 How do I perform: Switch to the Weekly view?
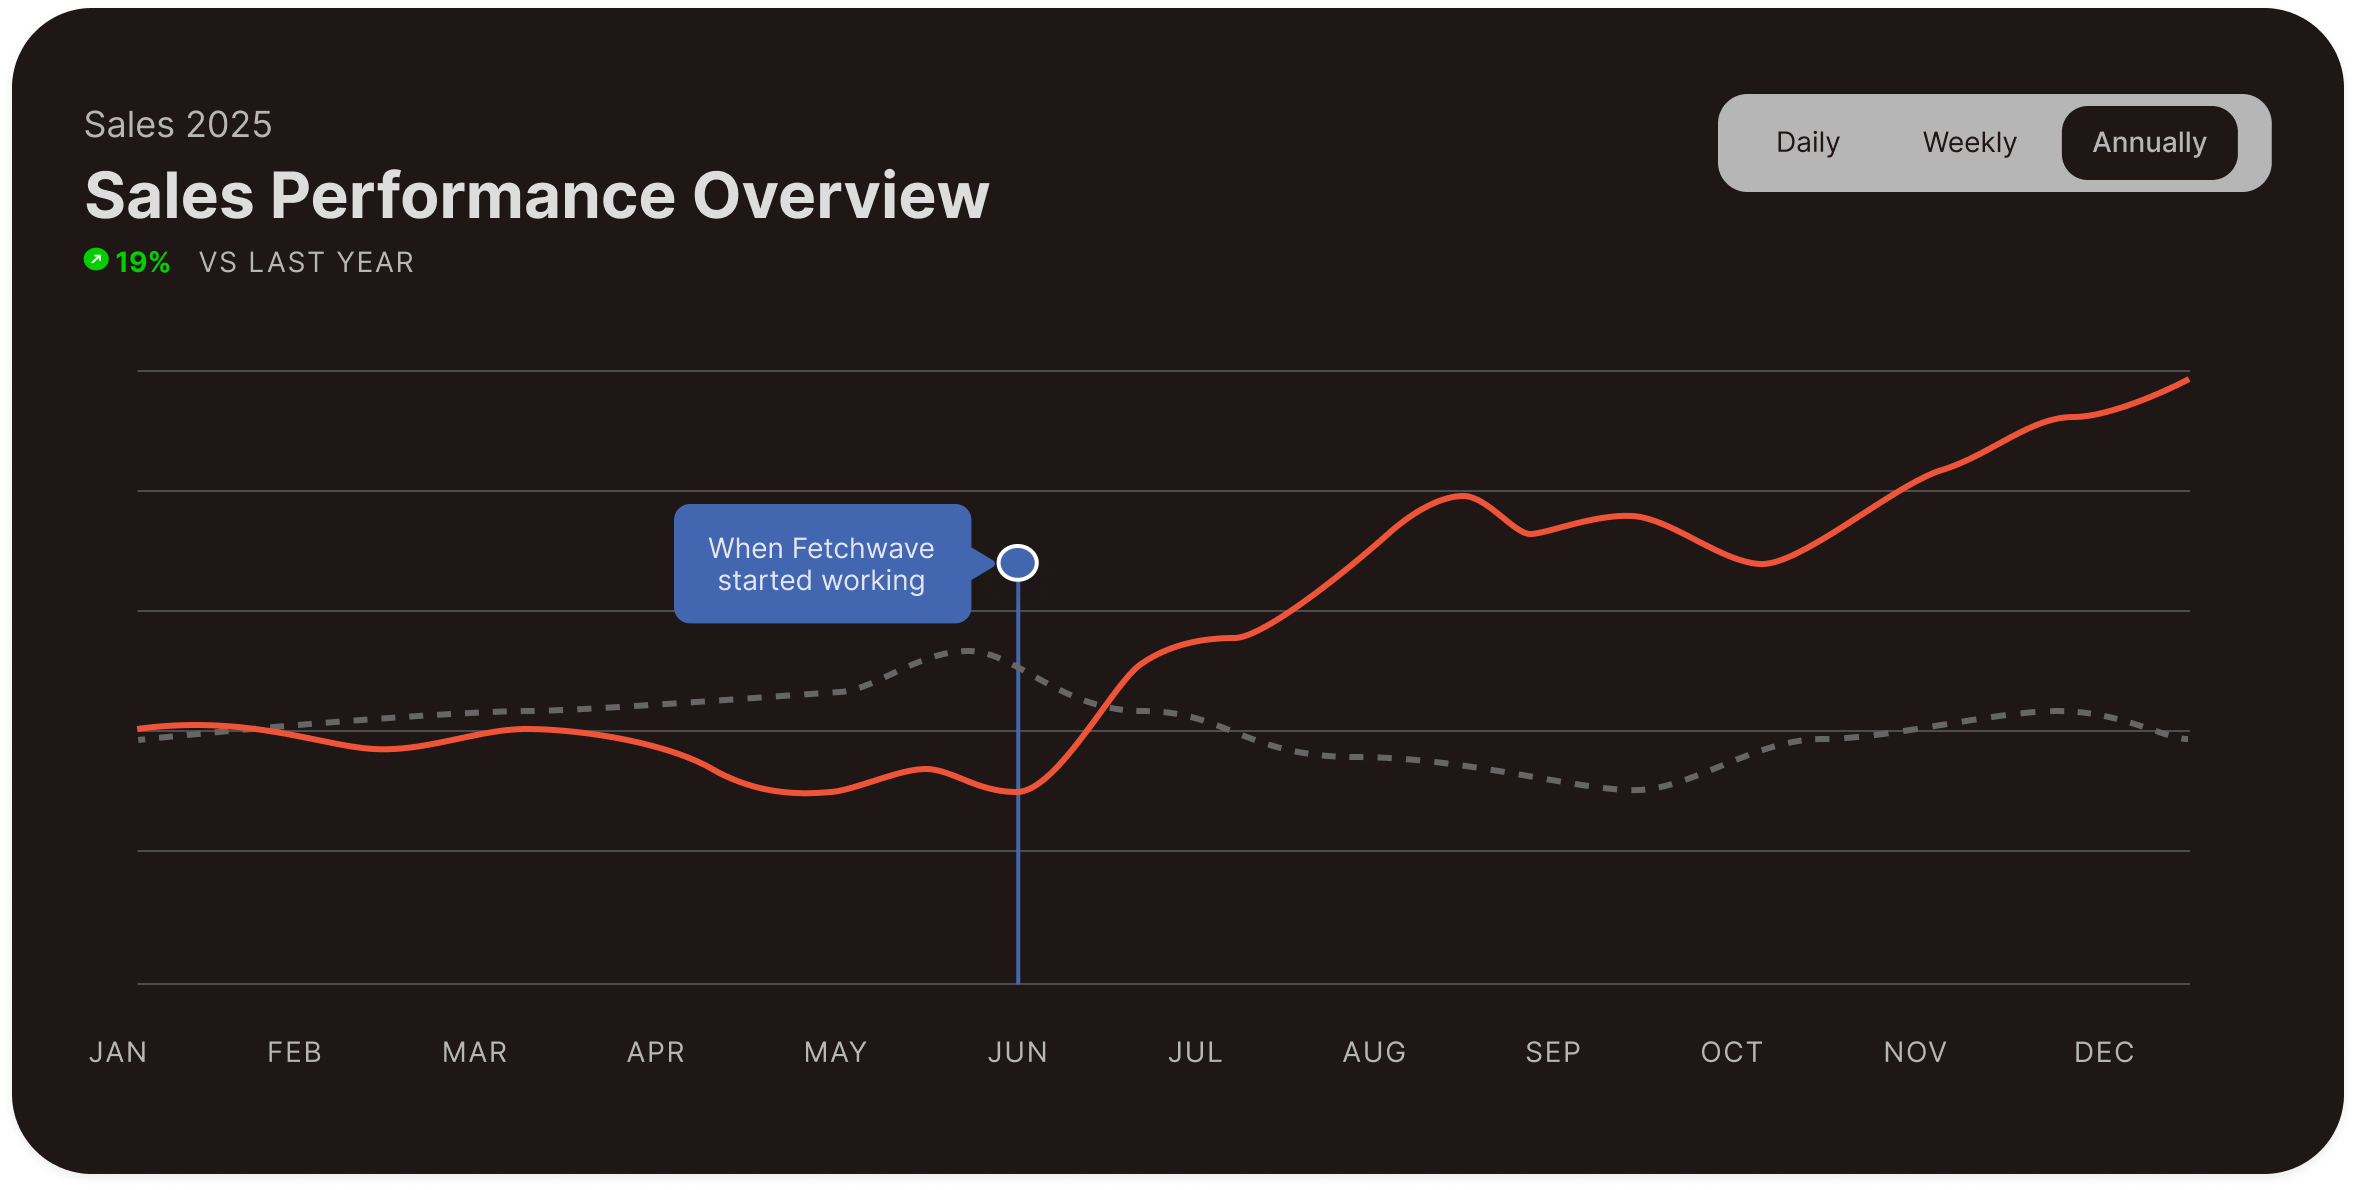1969,143
